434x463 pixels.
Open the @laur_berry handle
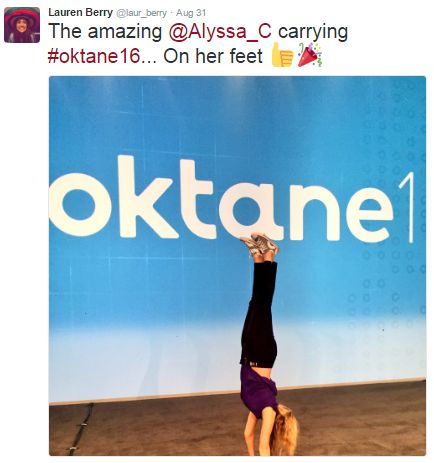(141, 13)
